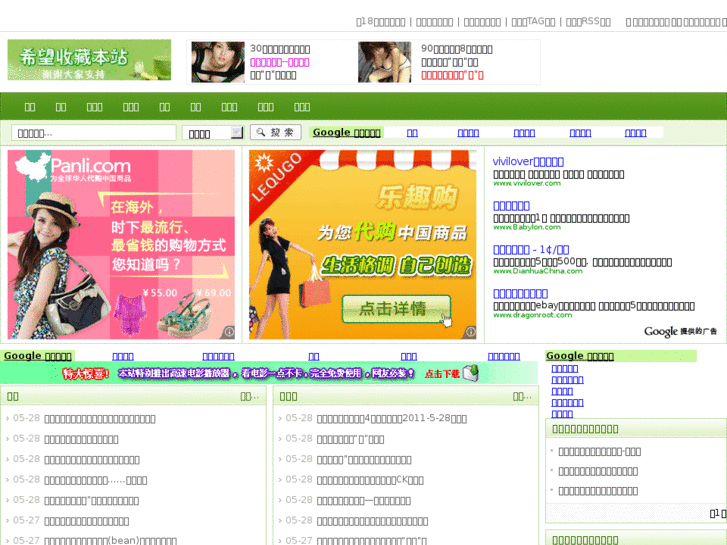
Task: Open the second woman thumbnail in top ad
Action: pos(384,62)
